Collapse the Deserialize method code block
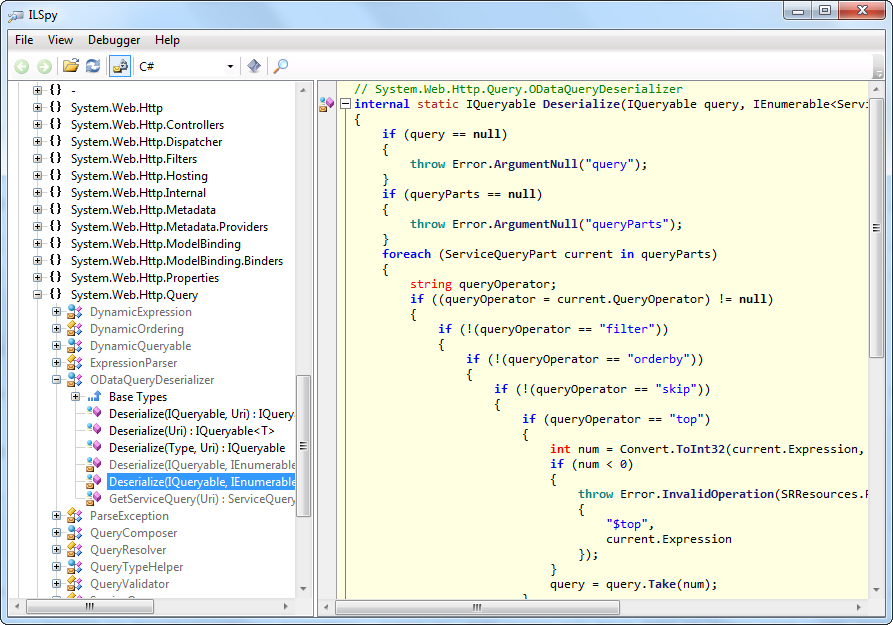This screenshot has height=625, width=893. pos(345,104)
